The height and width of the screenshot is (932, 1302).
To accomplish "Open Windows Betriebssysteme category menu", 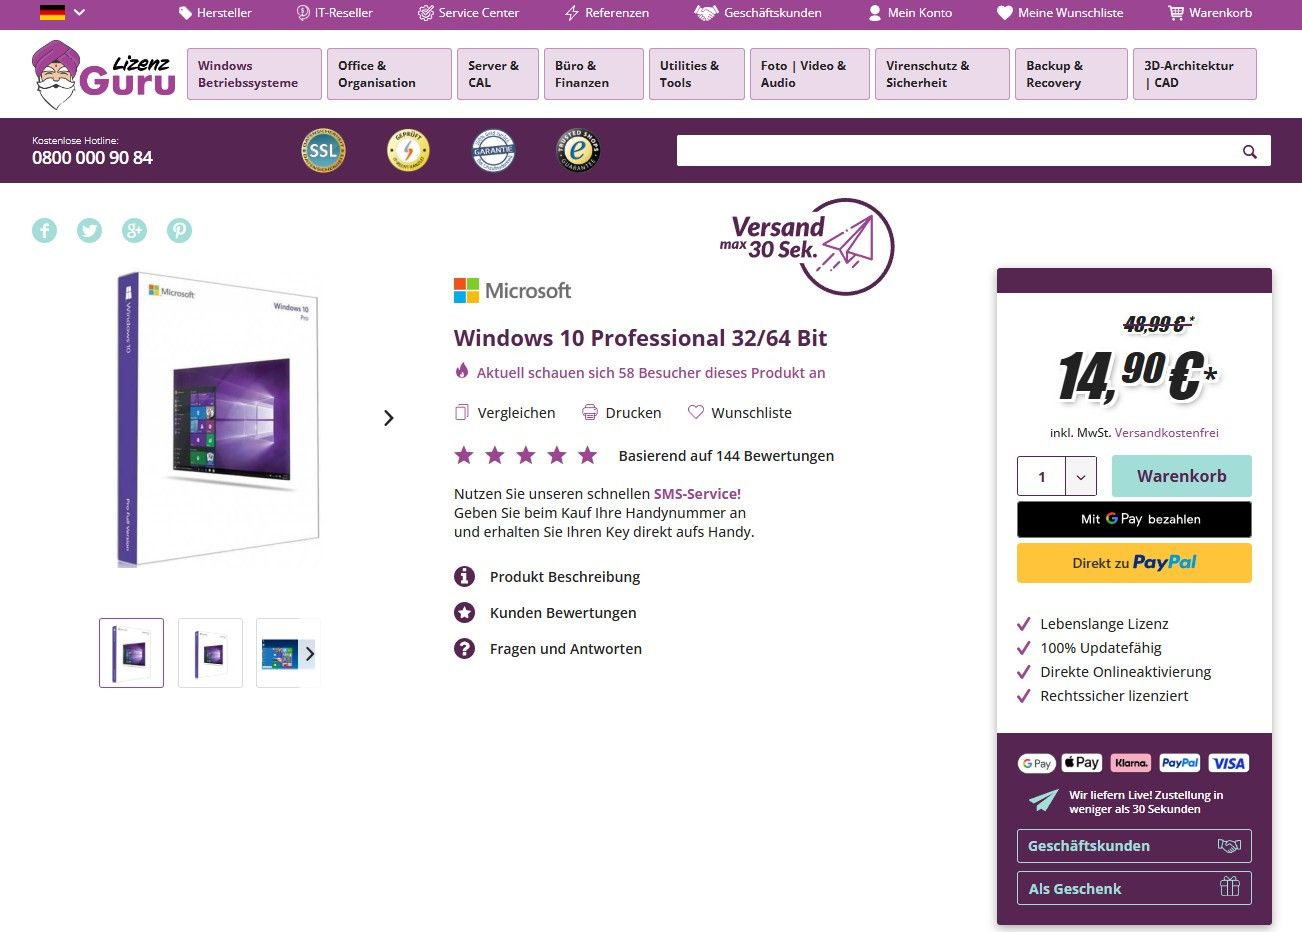I will [x=254, y=74].
